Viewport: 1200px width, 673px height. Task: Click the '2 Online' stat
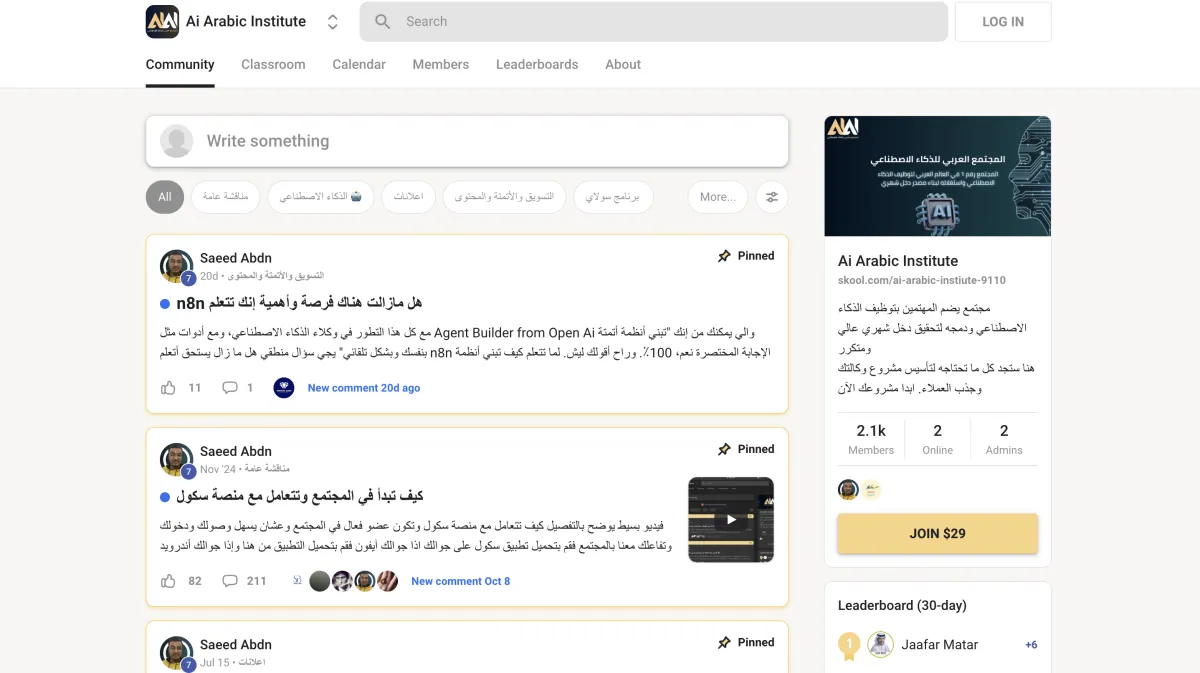[x=937, y=439]
